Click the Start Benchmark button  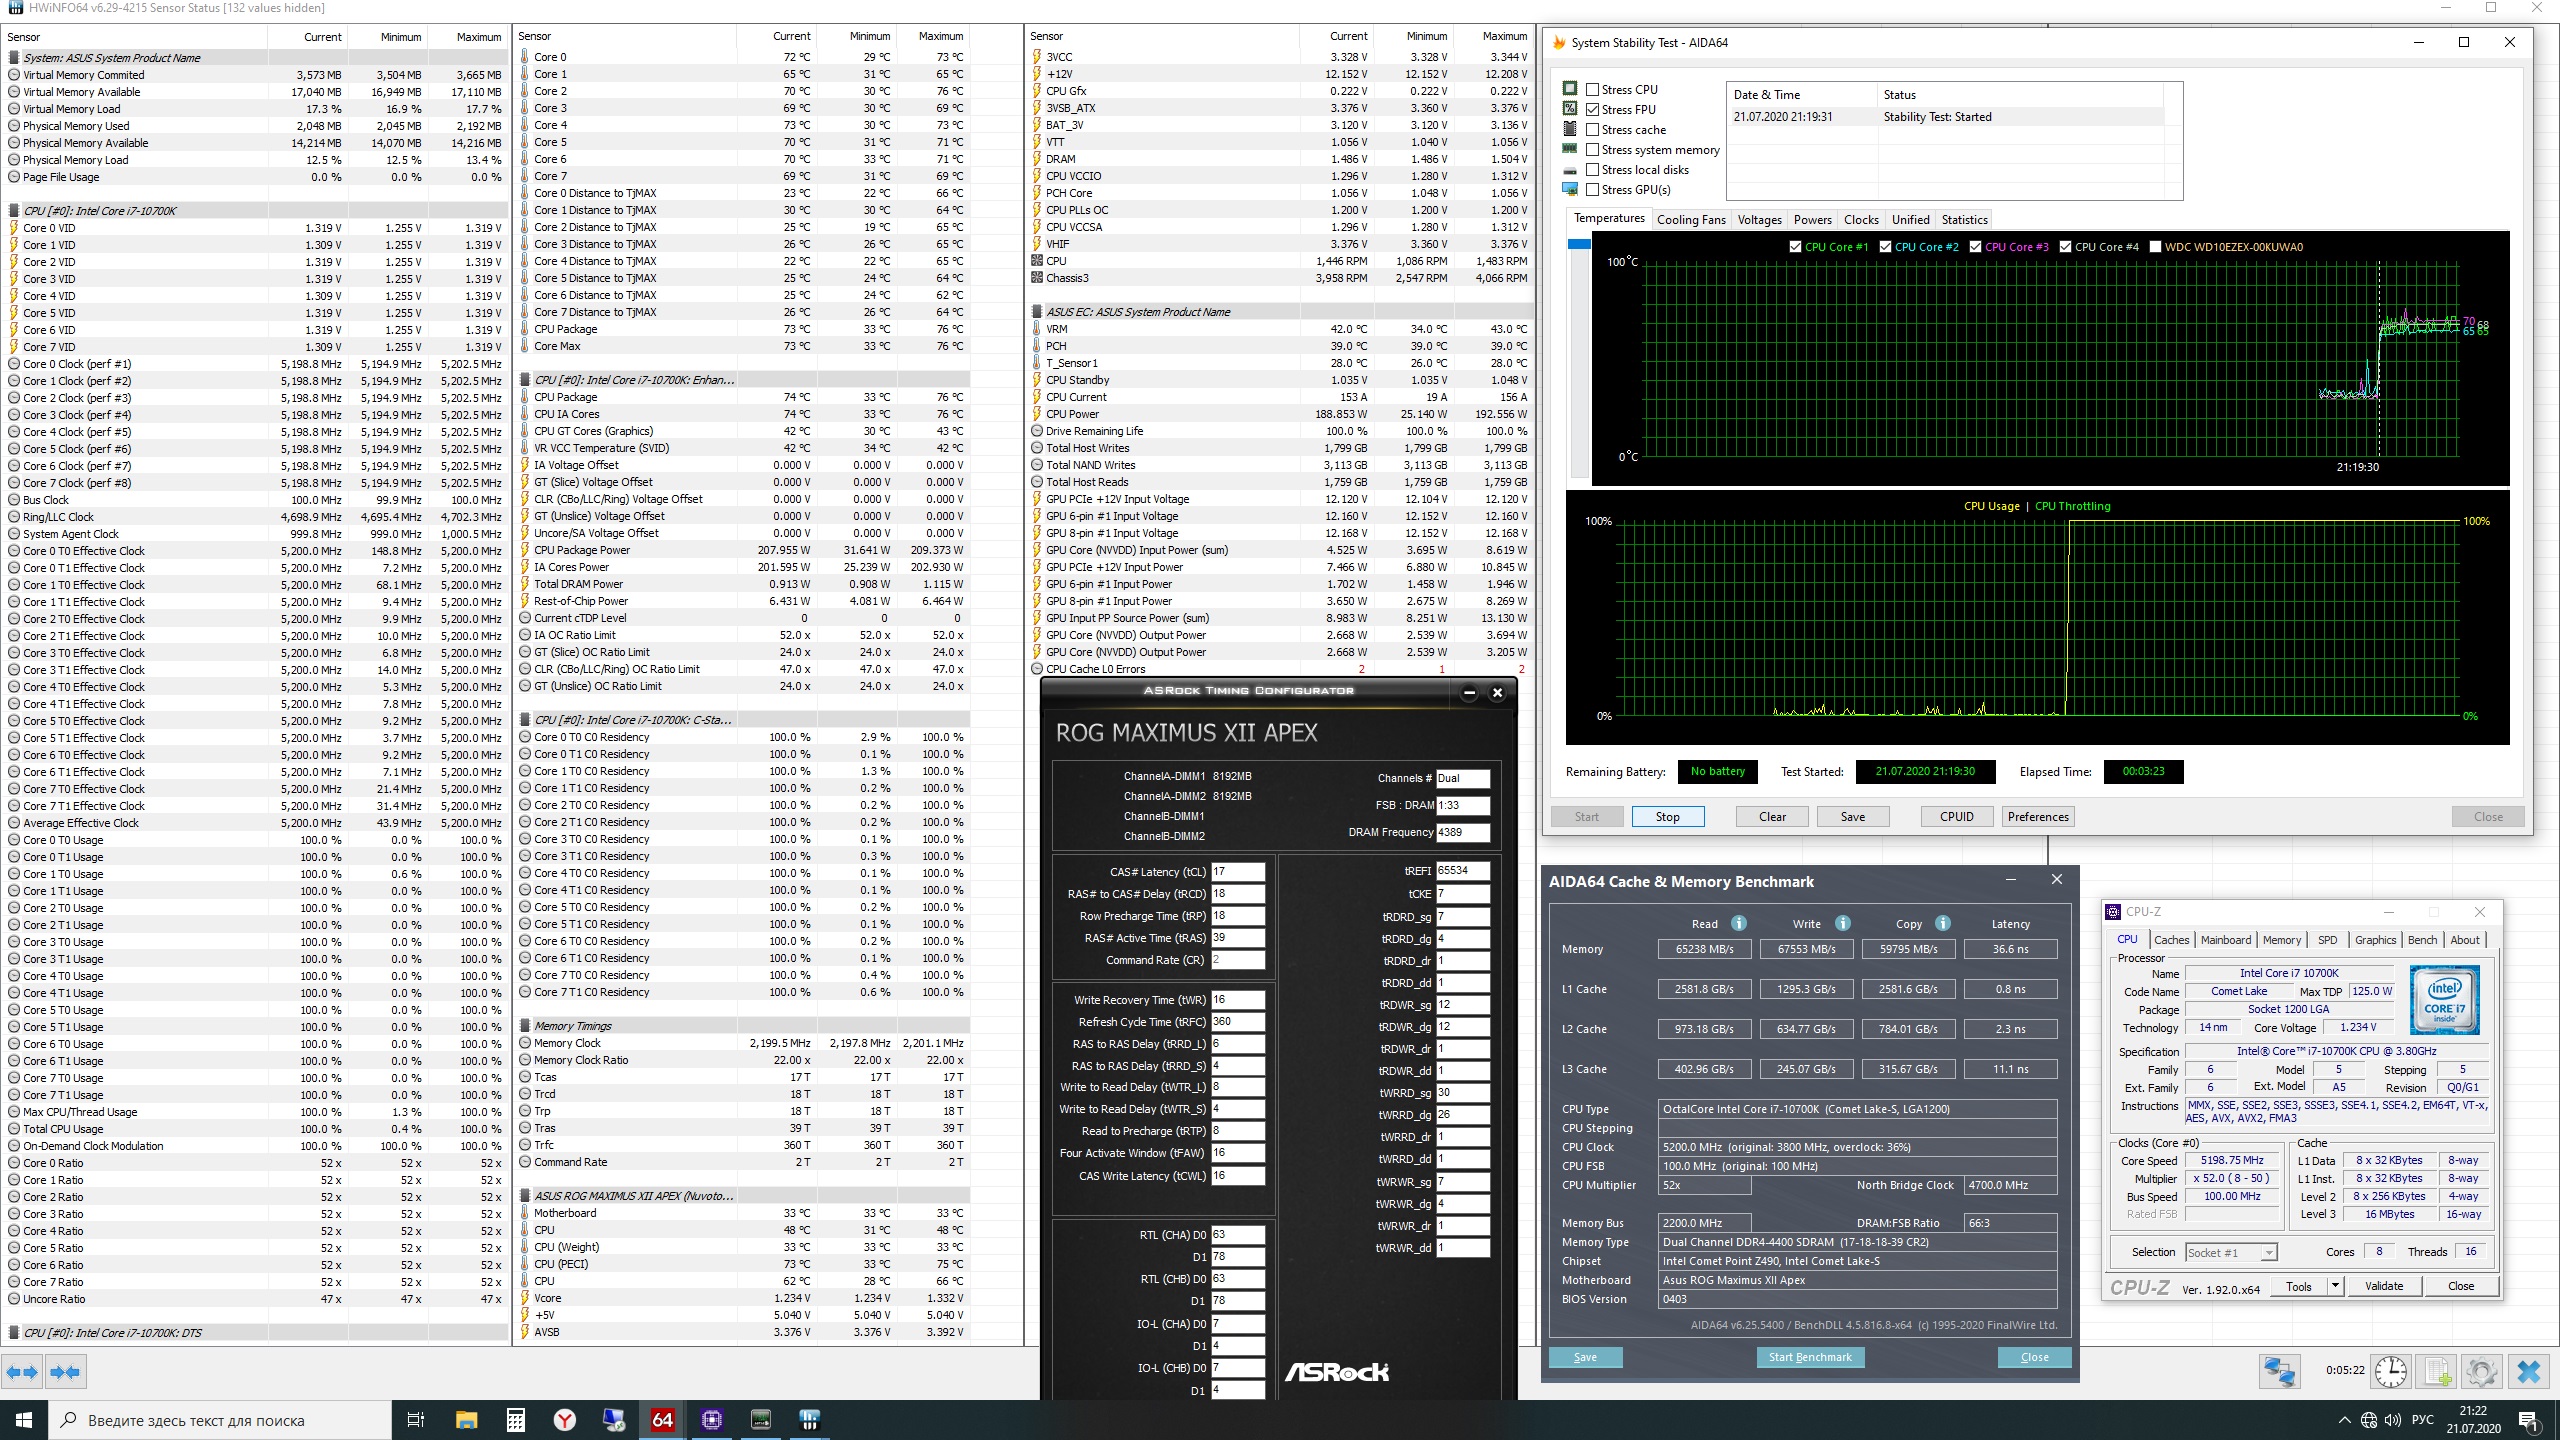tap(1809, 1357)
